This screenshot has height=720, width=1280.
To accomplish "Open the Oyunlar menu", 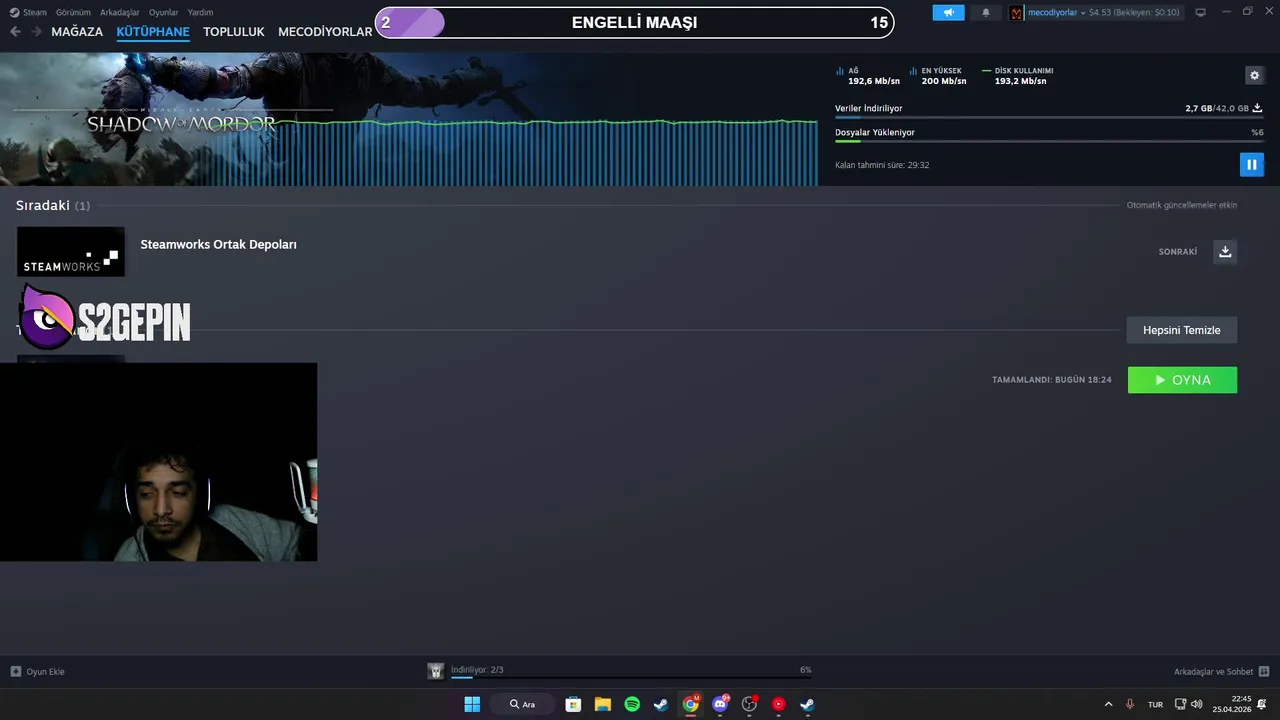I will [163, 12].
